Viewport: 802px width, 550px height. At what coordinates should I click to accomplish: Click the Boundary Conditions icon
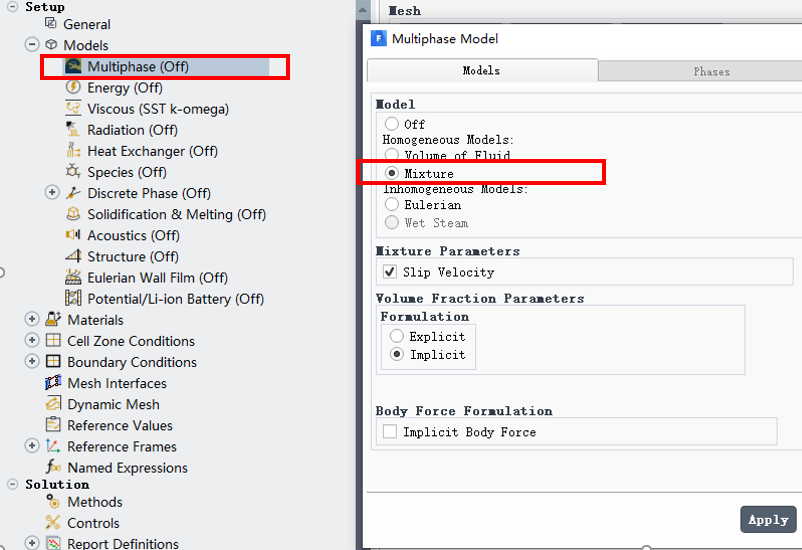coord(53,361)
